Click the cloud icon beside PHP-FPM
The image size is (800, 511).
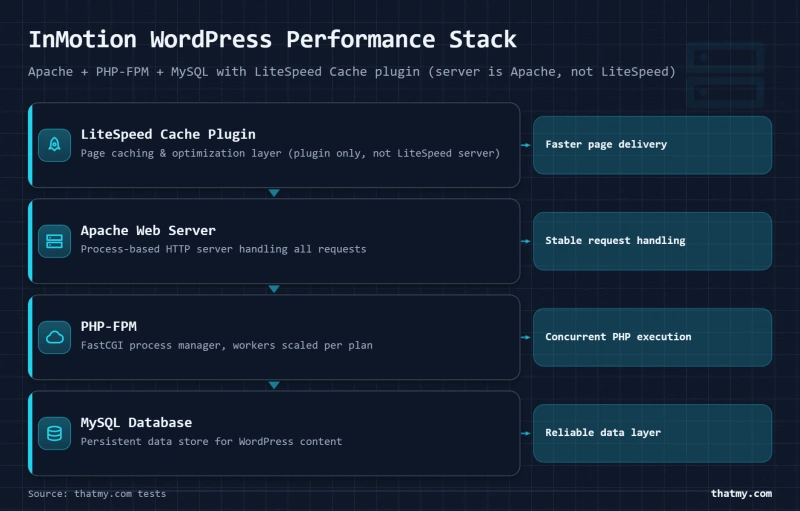click(x=55, y=337)
